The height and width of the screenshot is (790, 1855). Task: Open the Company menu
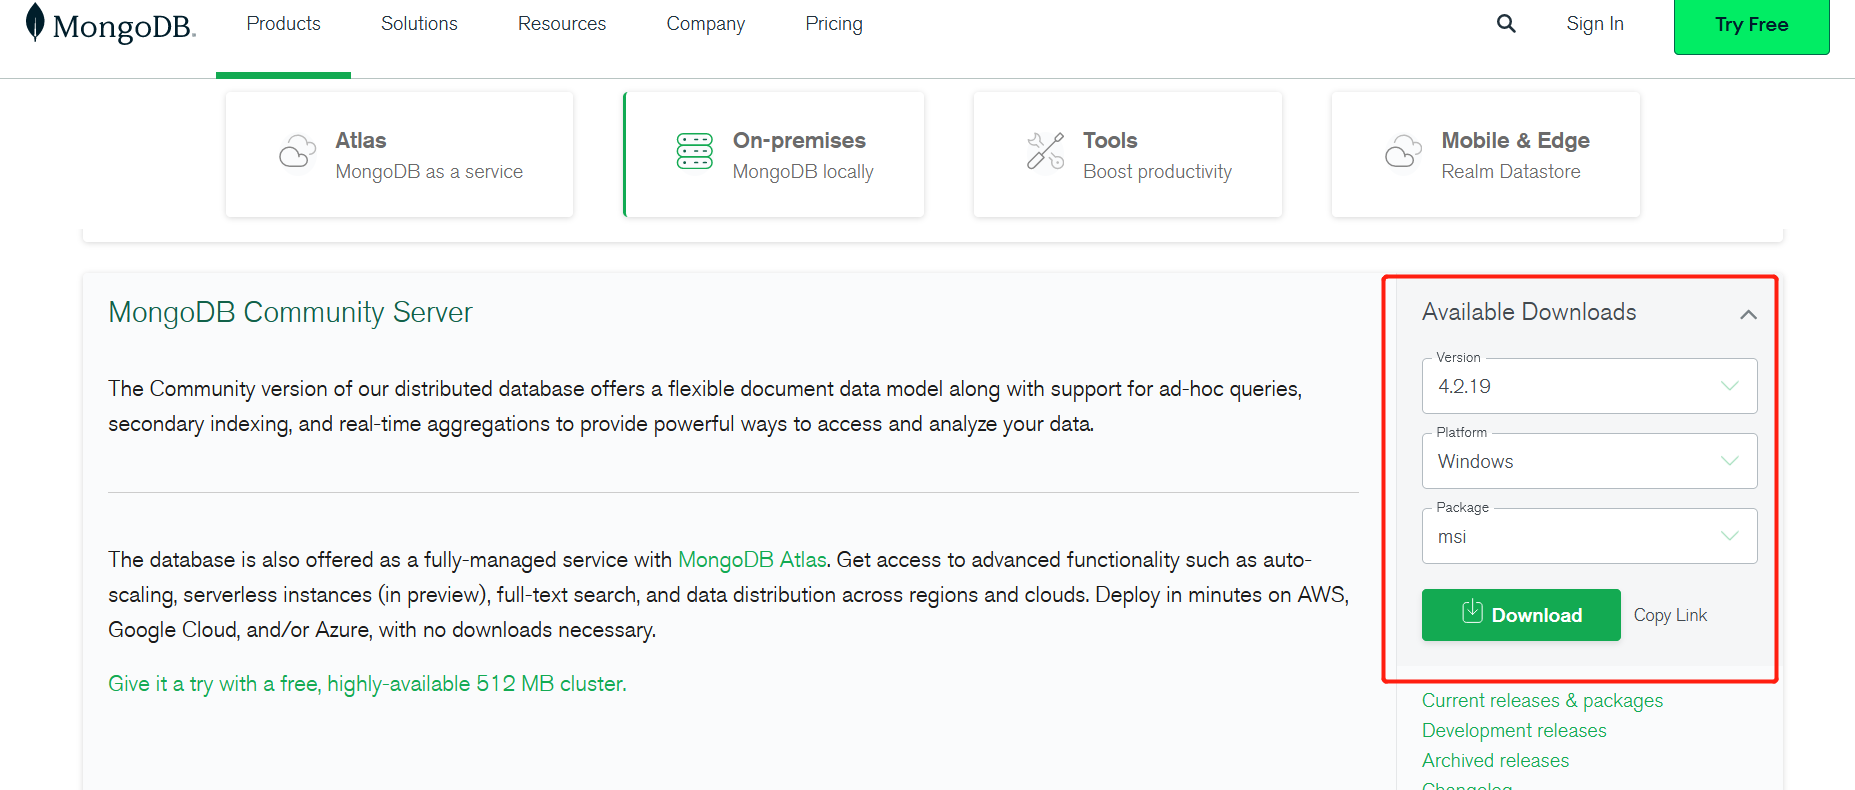point(706,23)
